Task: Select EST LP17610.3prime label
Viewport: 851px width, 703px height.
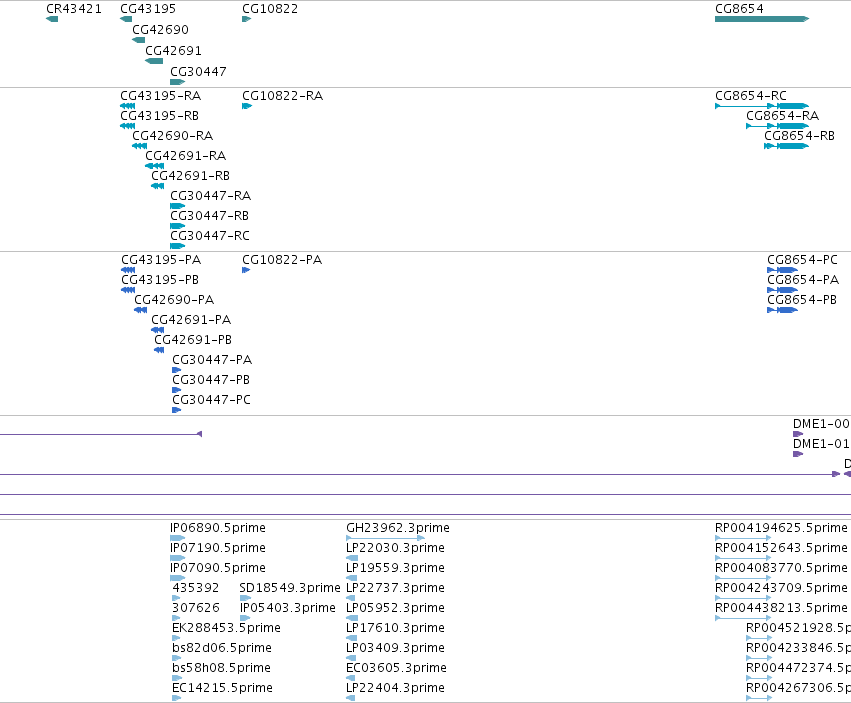Action: (396, 629)
